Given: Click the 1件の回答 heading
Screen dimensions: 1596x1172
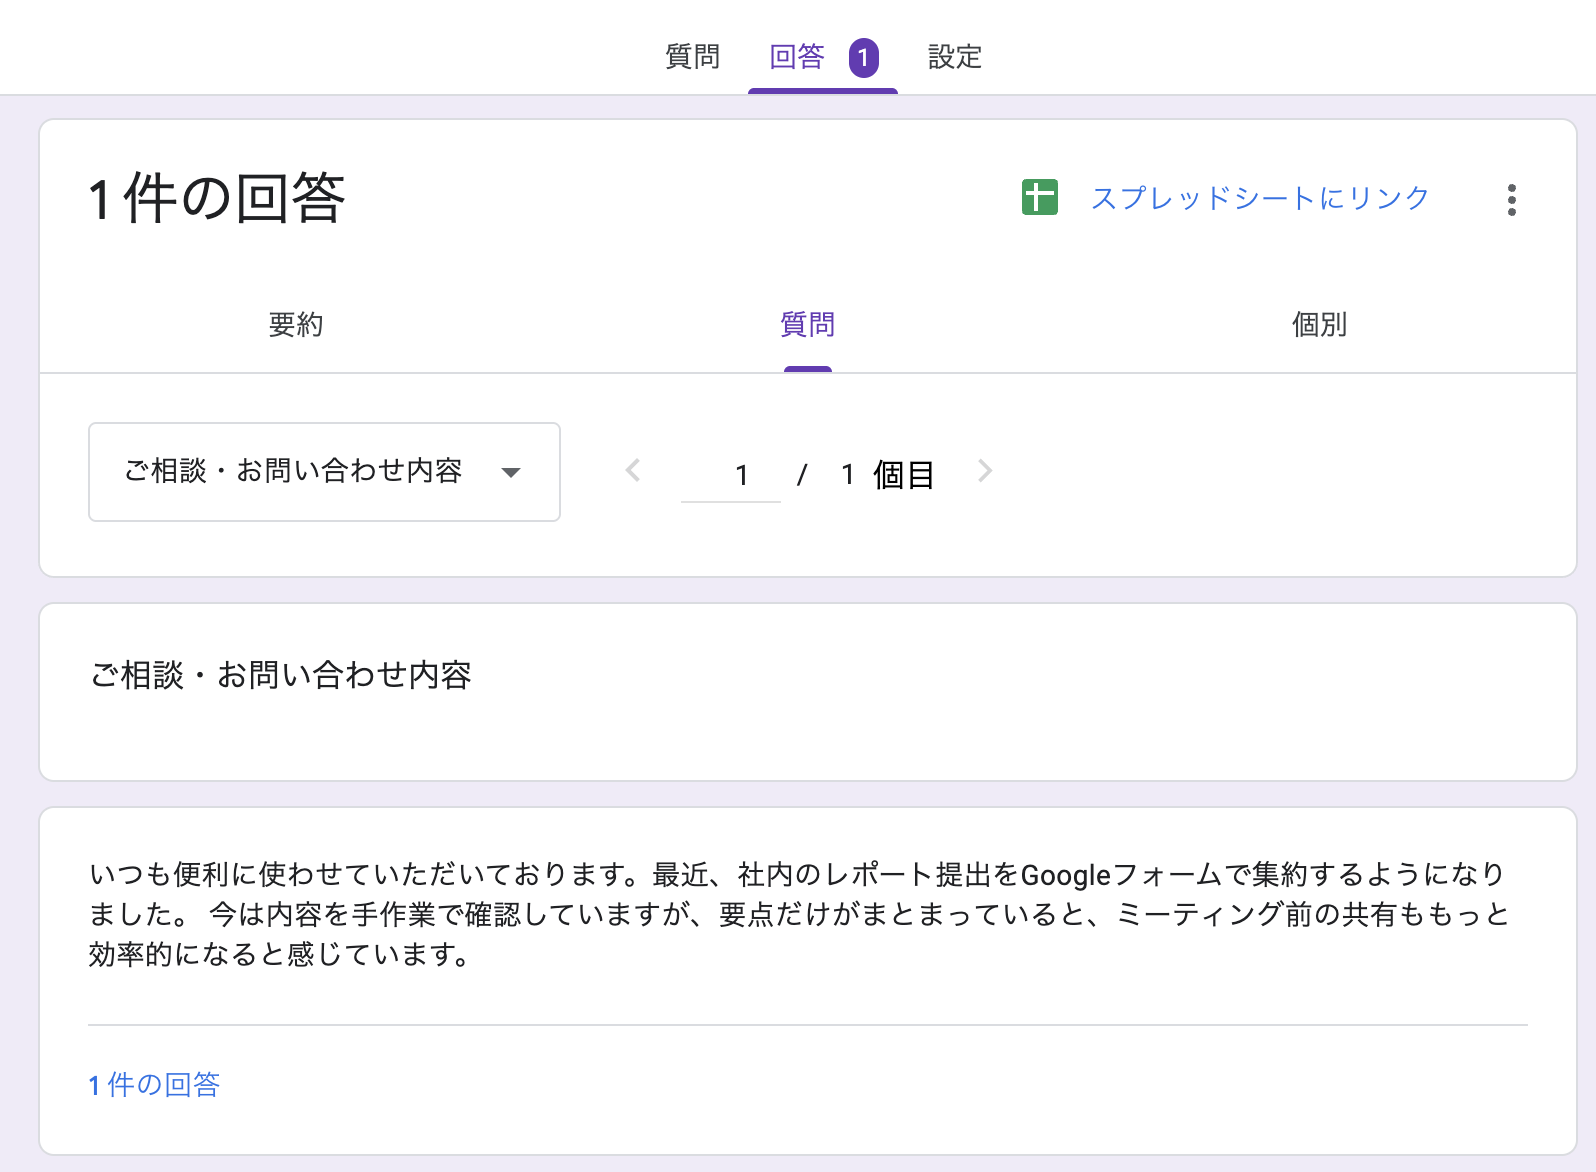Looking at the screenshot, I should point(217,198).
